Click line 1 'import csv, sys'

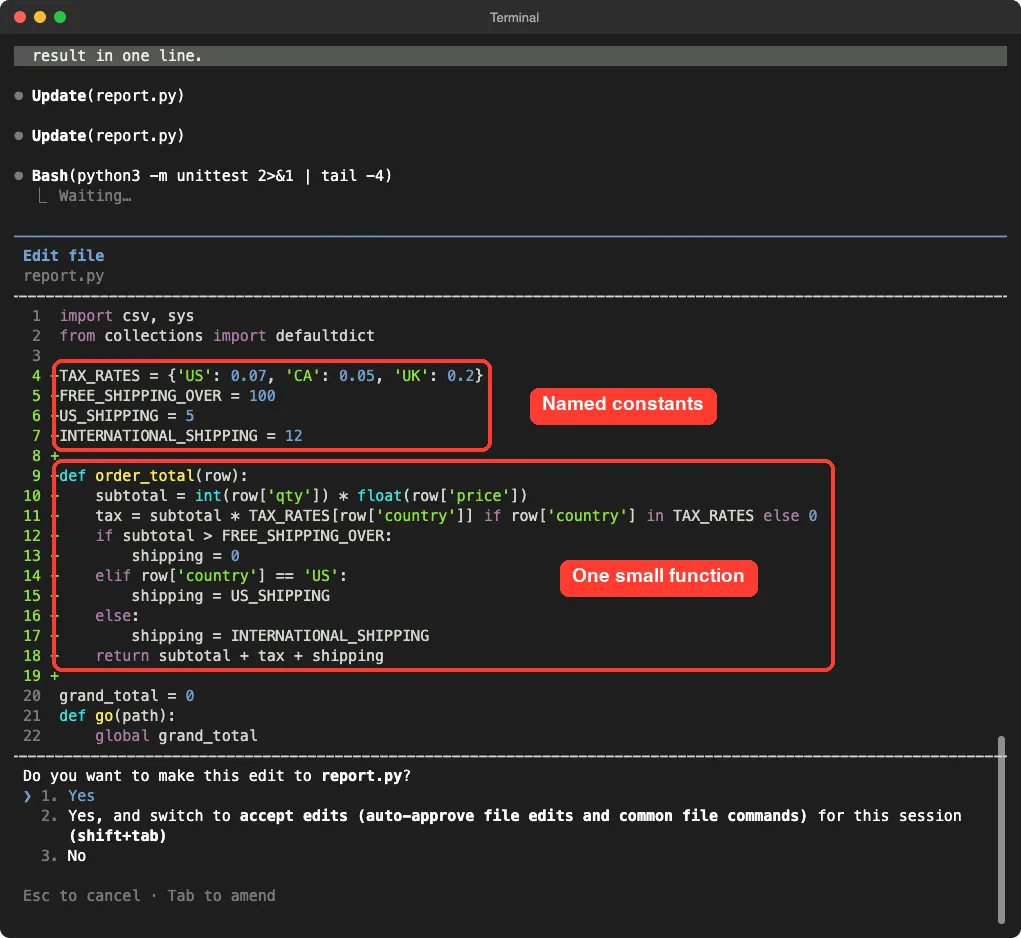pyautogui.click(x=126, y=316)
